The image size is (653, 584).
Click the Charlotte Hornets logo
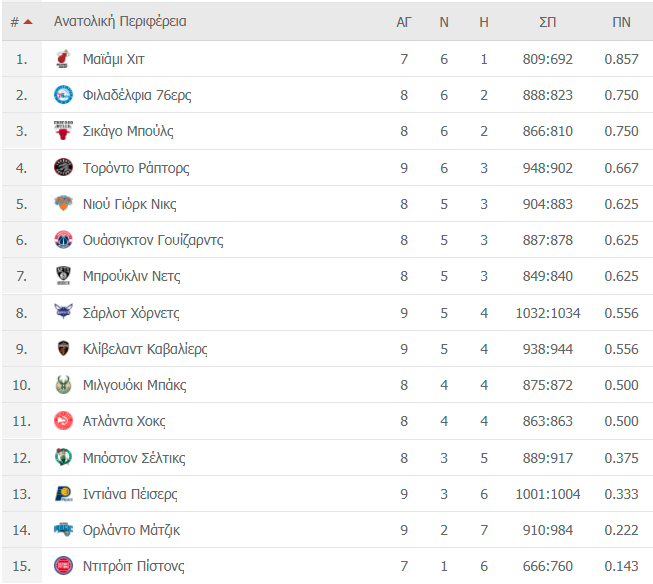tap(63, 312)
